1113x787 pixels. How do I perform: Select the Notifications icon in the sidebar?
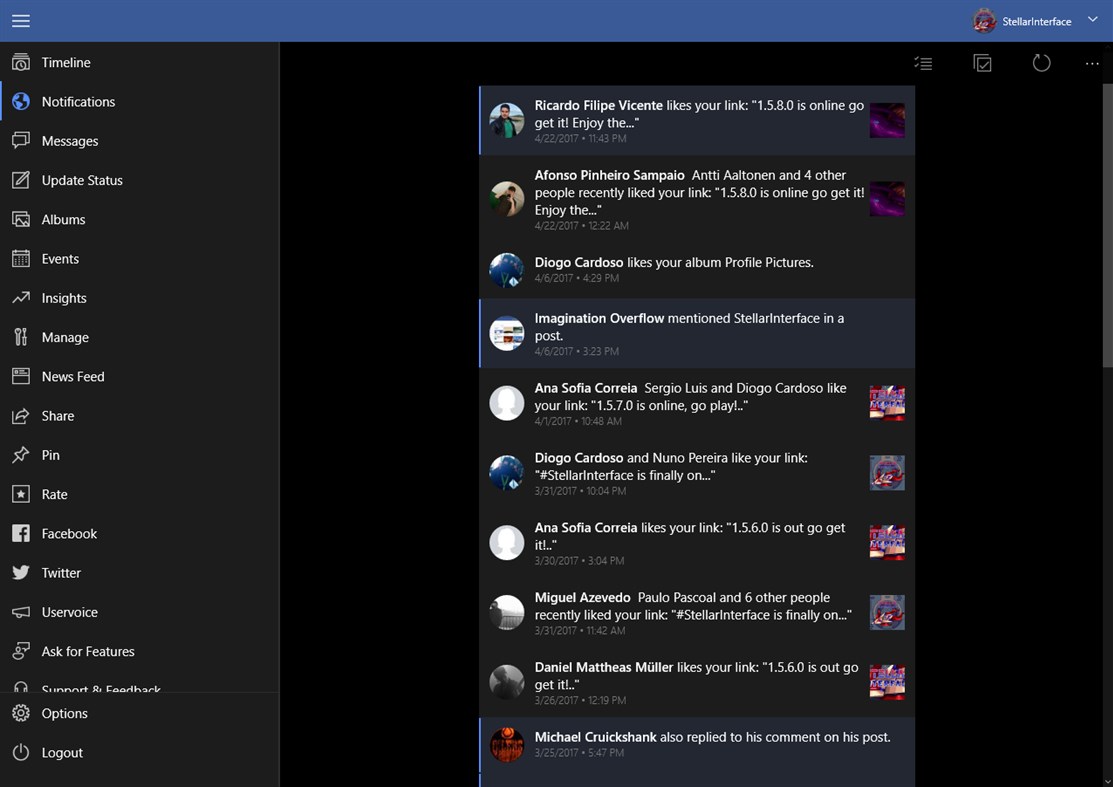[x=20, y=101]
